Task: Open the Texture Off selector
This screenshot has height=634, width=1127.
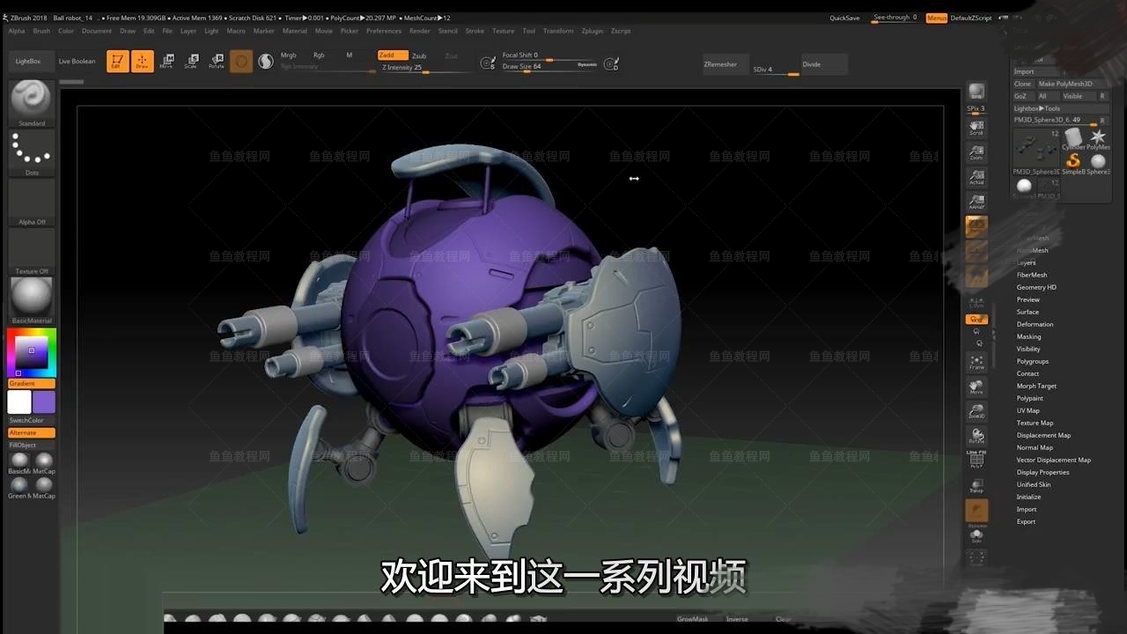Action: [31, 252]
